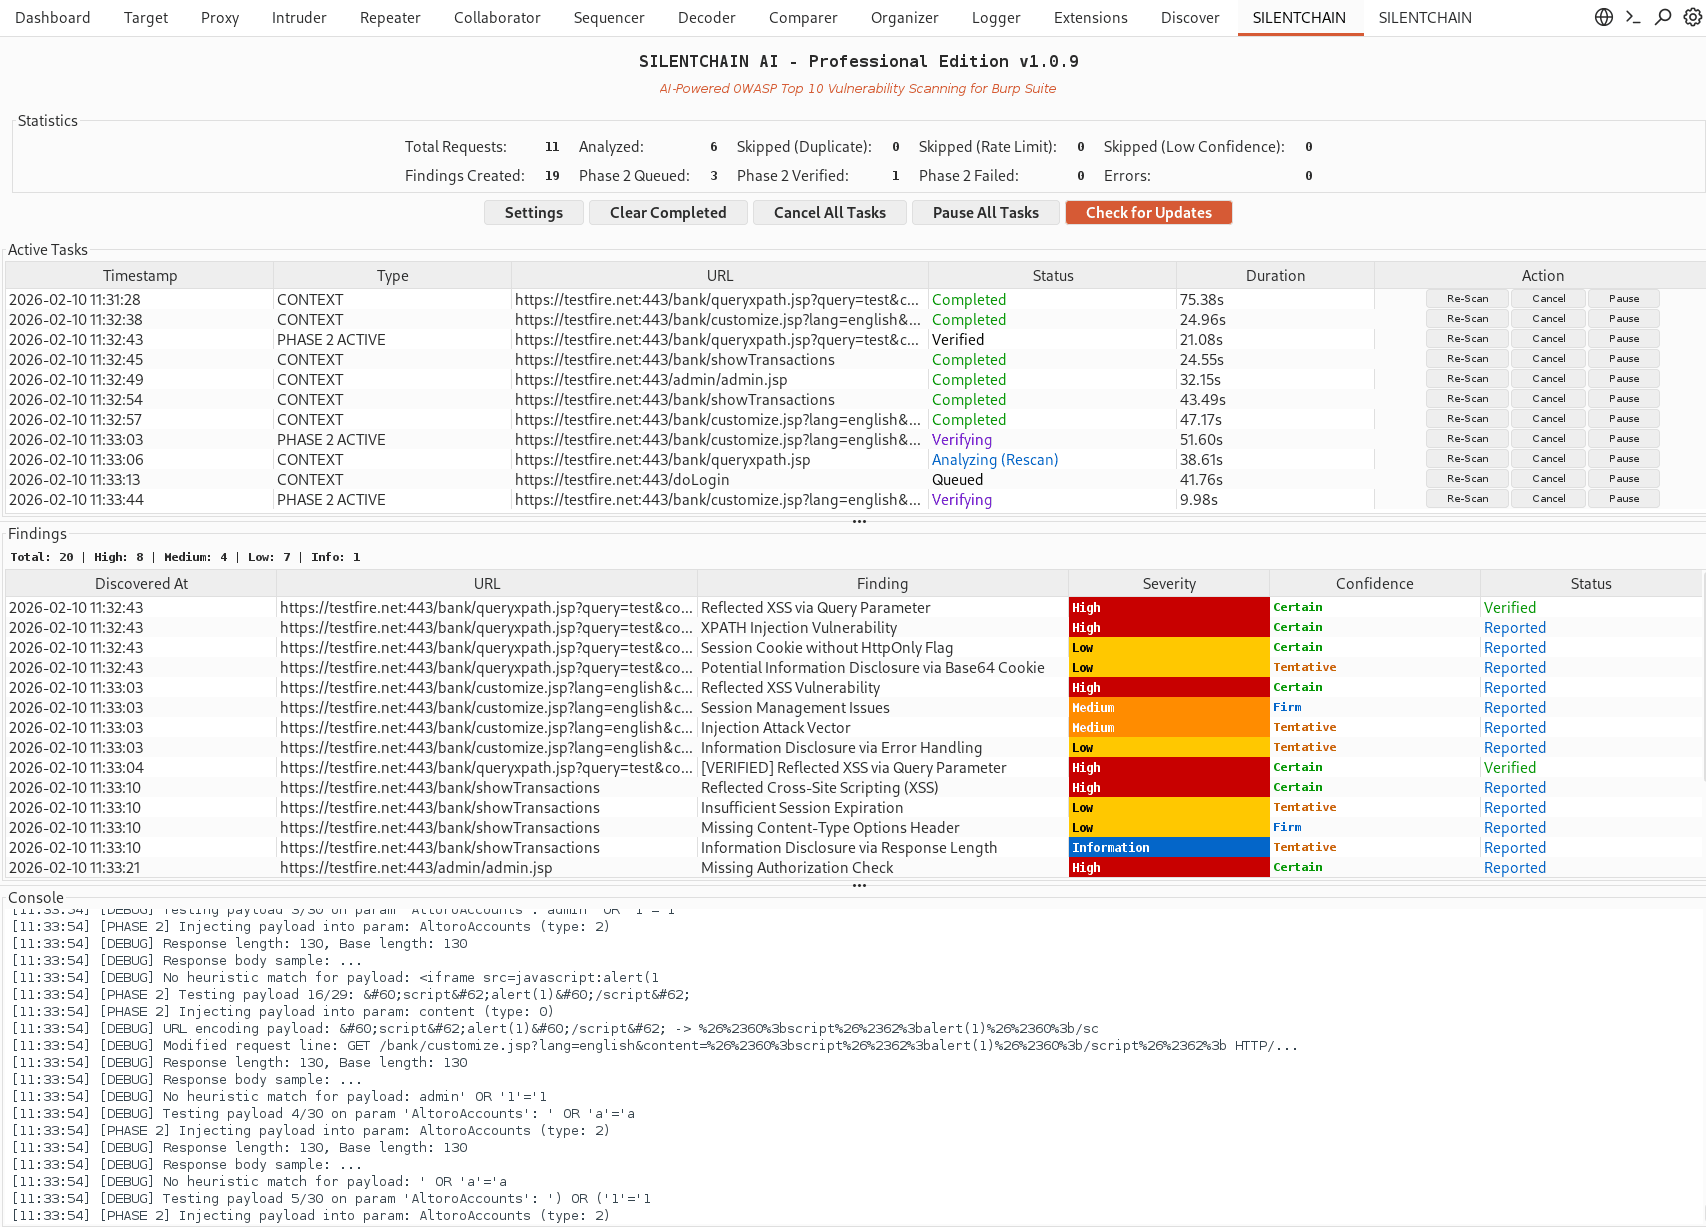
Task: Click the Check for Updates button
Action: [1148, 212]
